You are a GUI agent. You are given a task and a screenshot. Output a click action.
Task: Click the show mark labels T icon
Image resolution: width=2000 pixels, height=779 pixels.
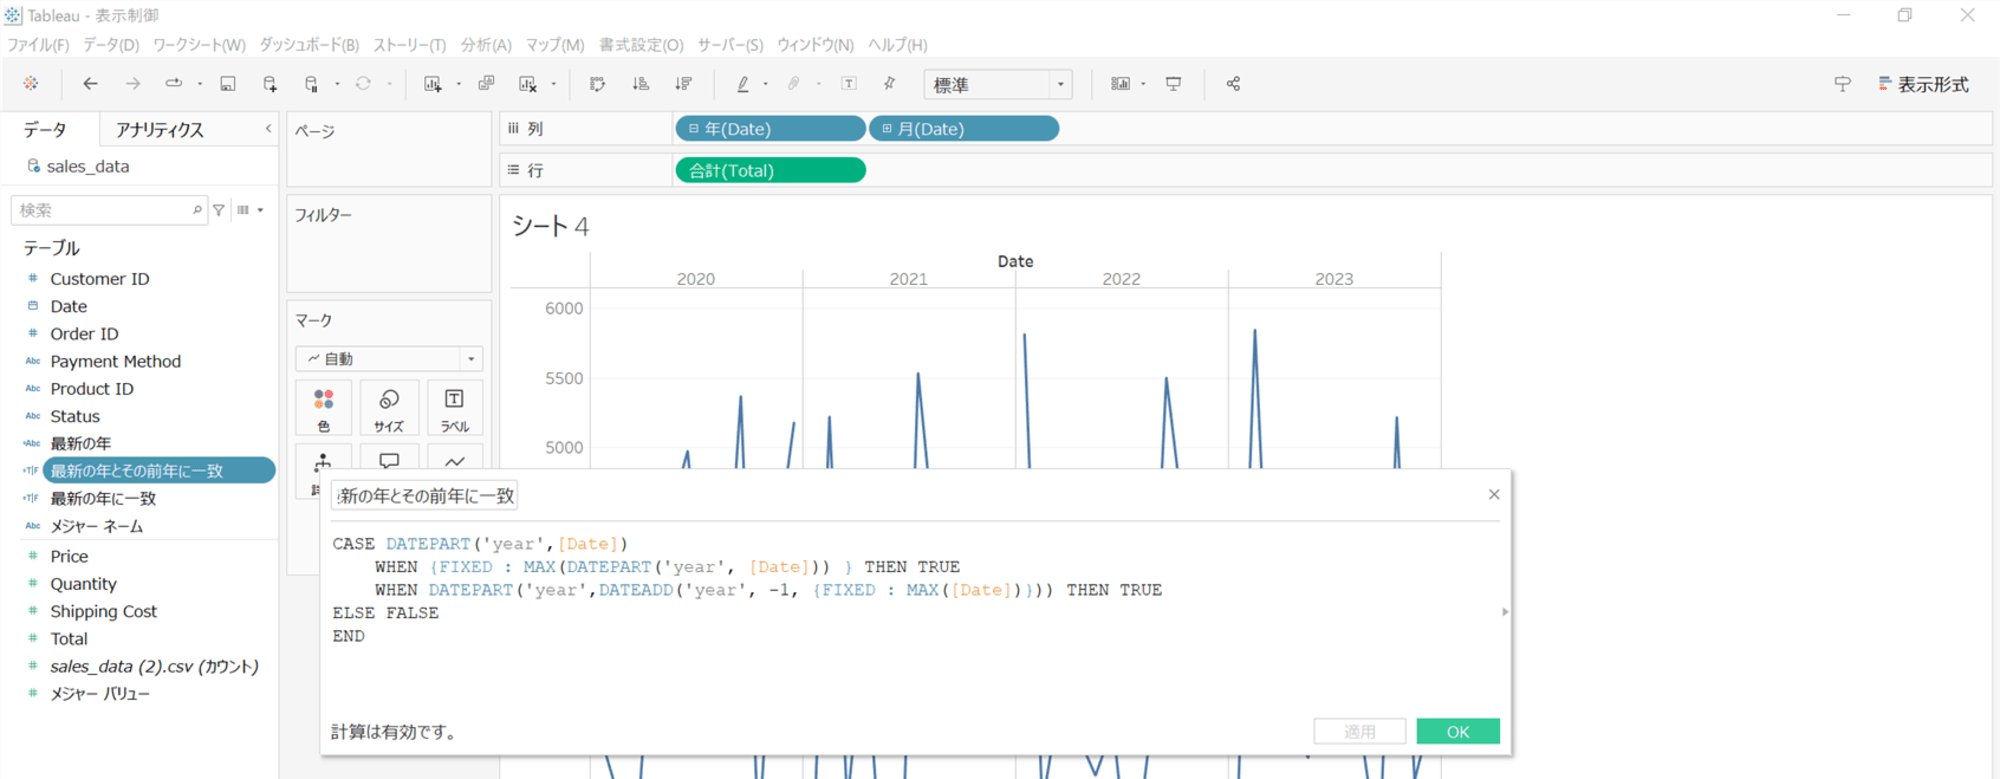(x=849, y=84)
